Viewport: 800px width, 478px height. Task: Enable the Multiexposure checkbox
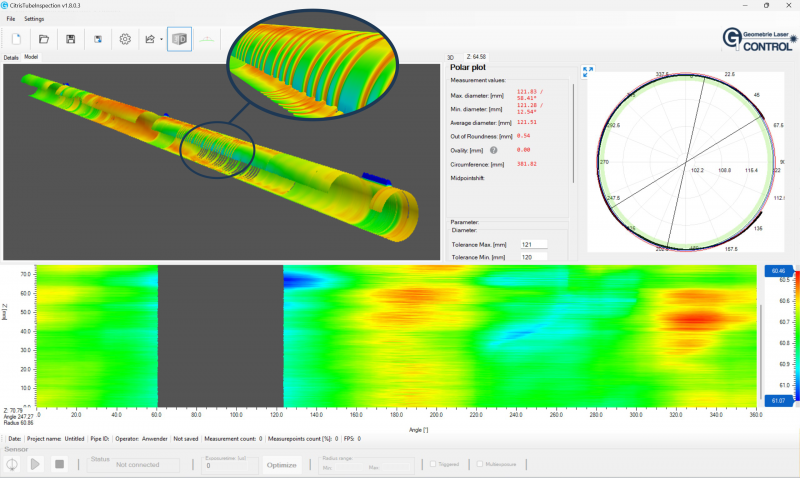[x=480, y=464]
